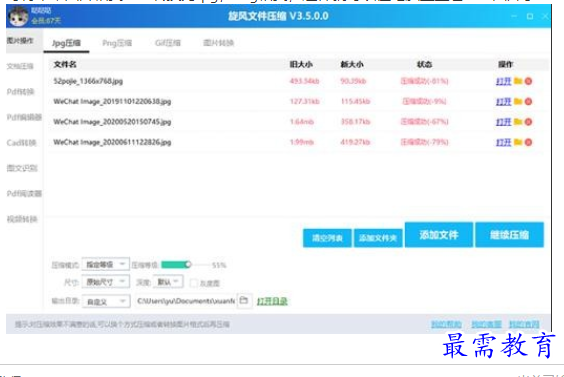Click 打开 link for WeChat Image_20191101220638.jpg

(x=503, y=101)
